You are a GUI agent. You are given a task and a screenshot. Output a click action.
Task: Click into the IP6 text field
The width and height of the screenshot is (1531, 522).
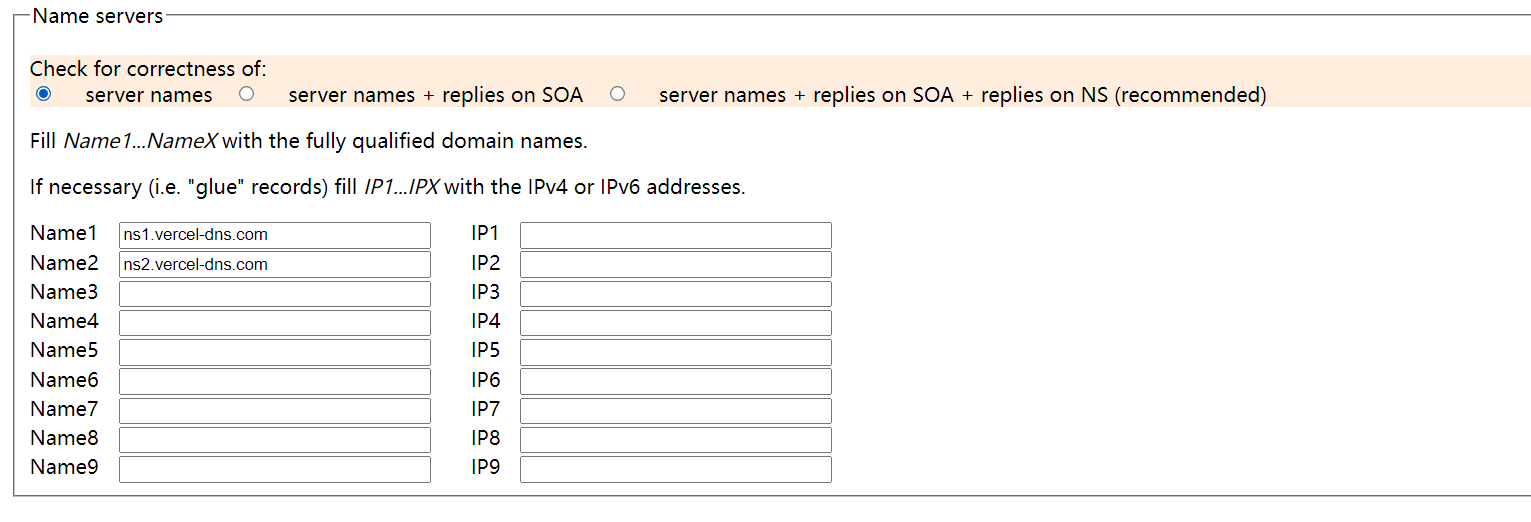click(x=675, y=381)
